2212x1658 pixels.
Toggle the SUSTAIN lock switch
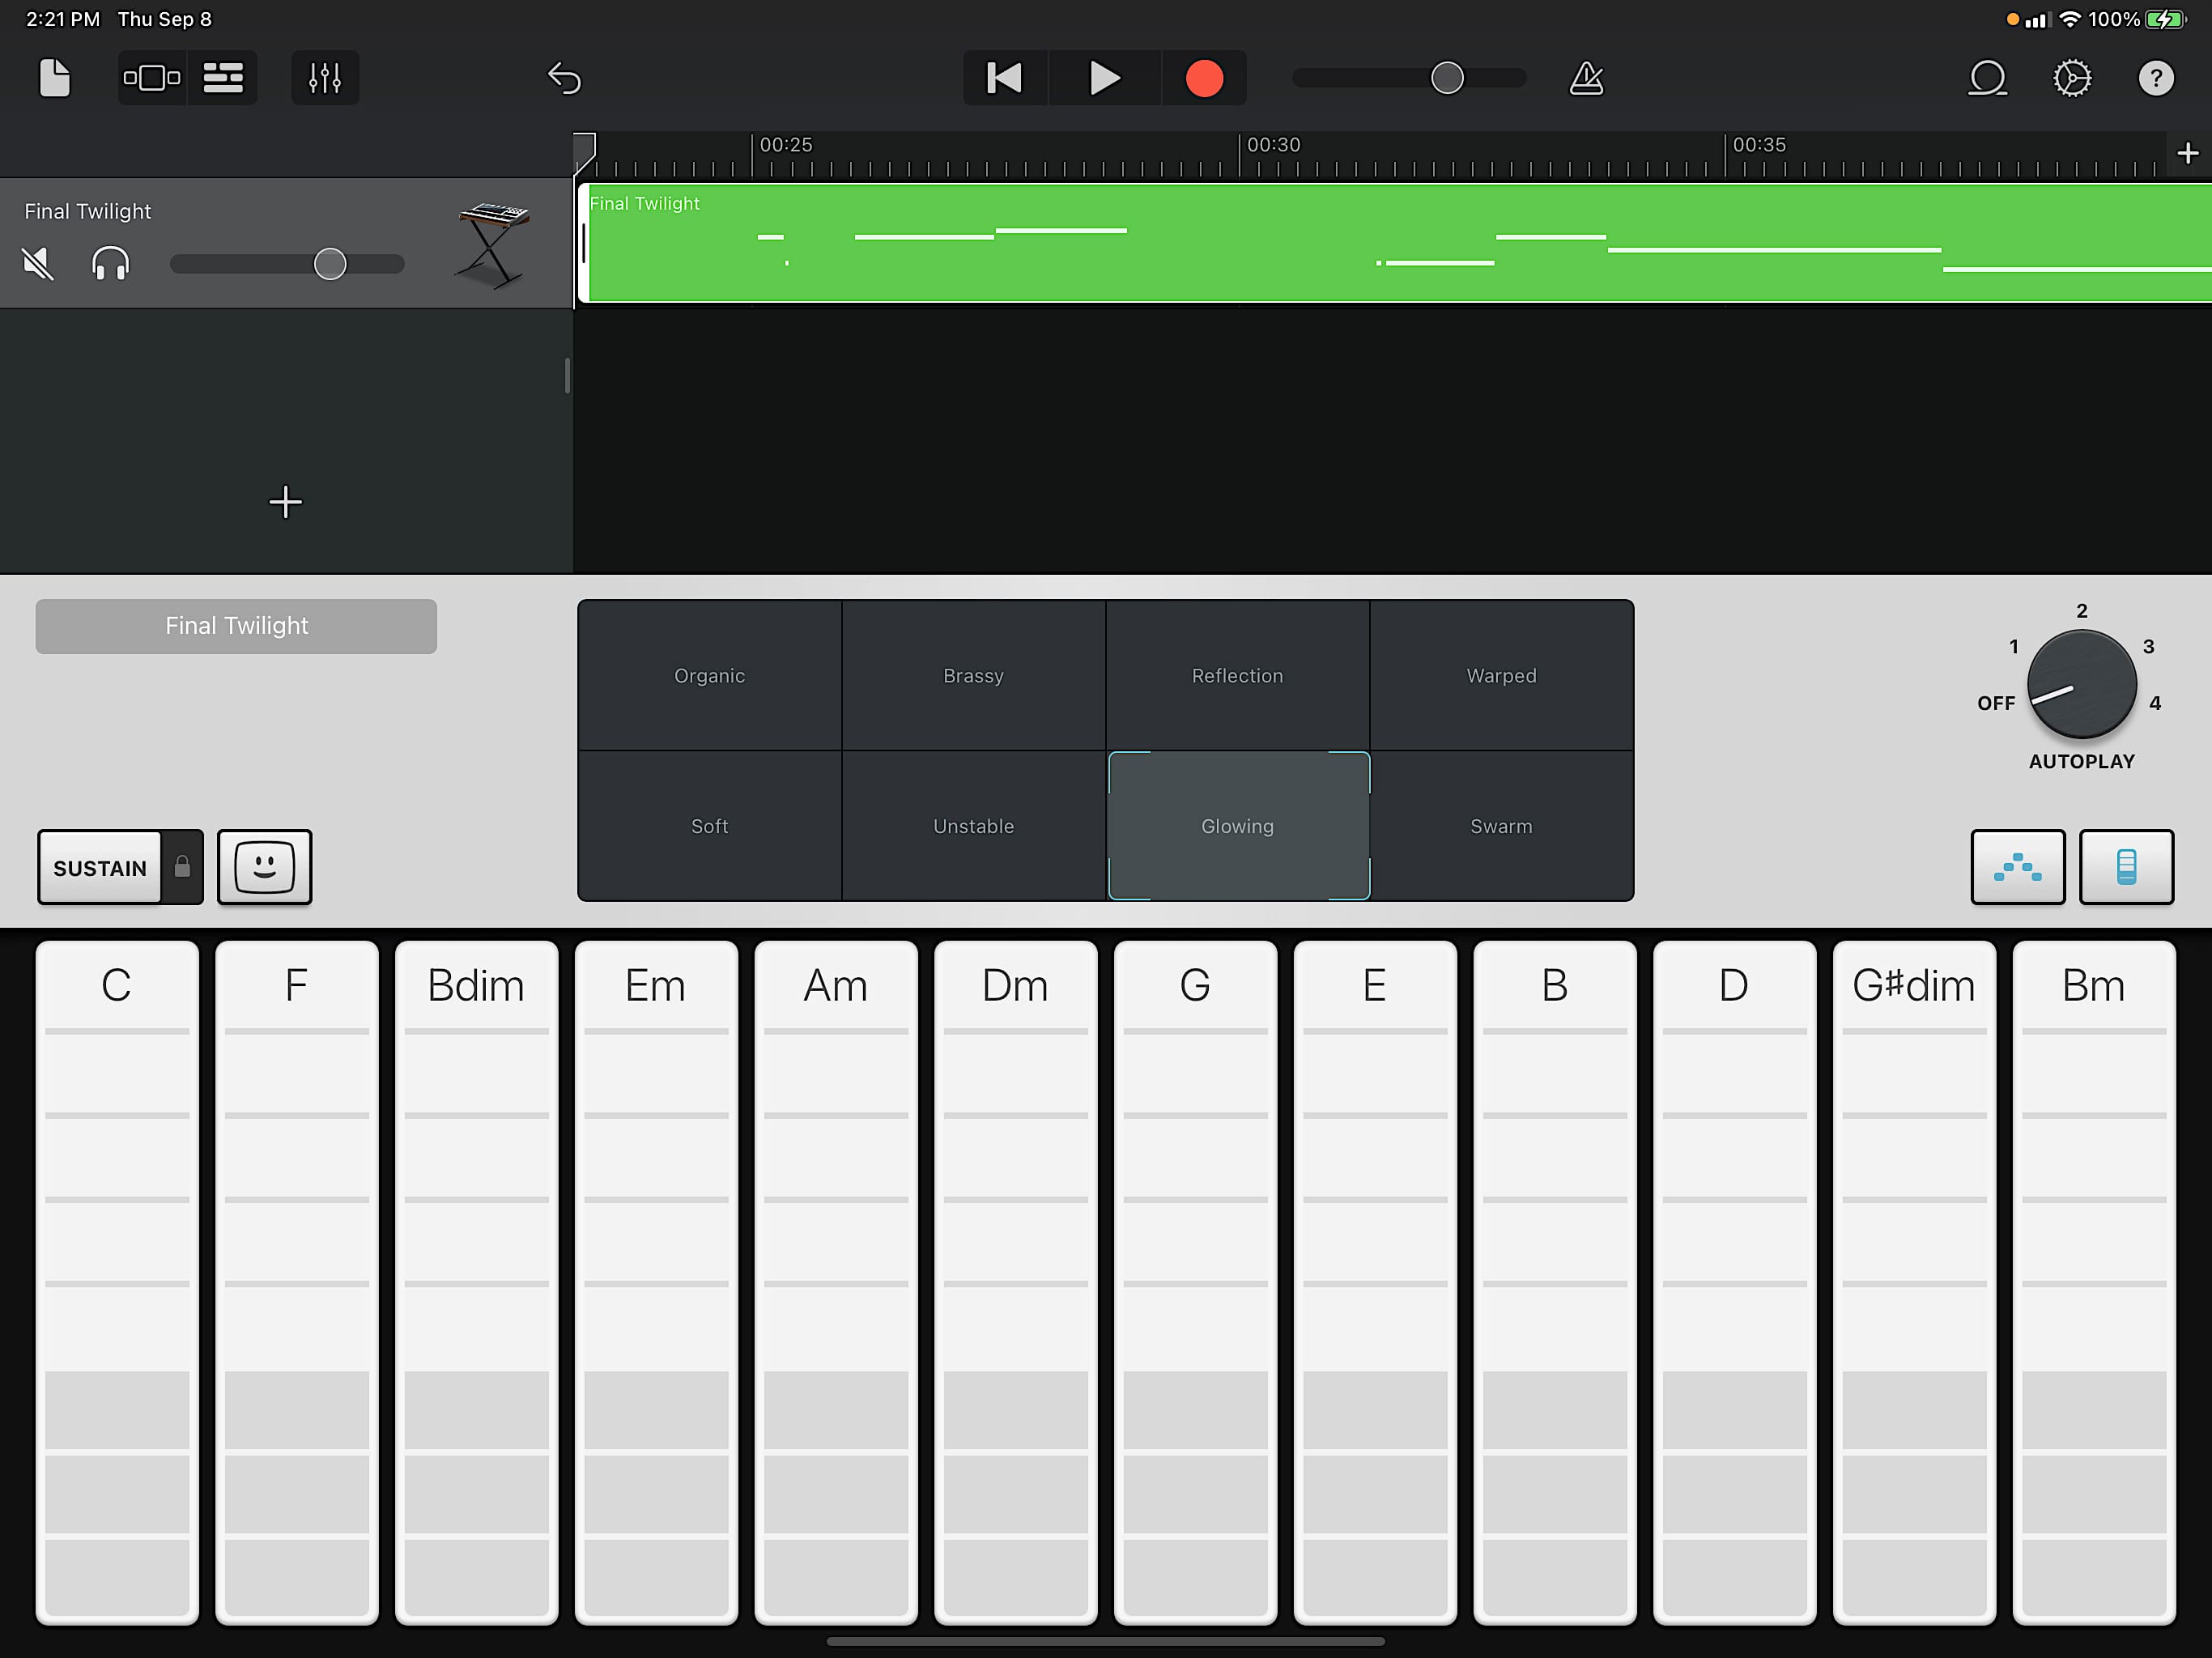[182, 867]
